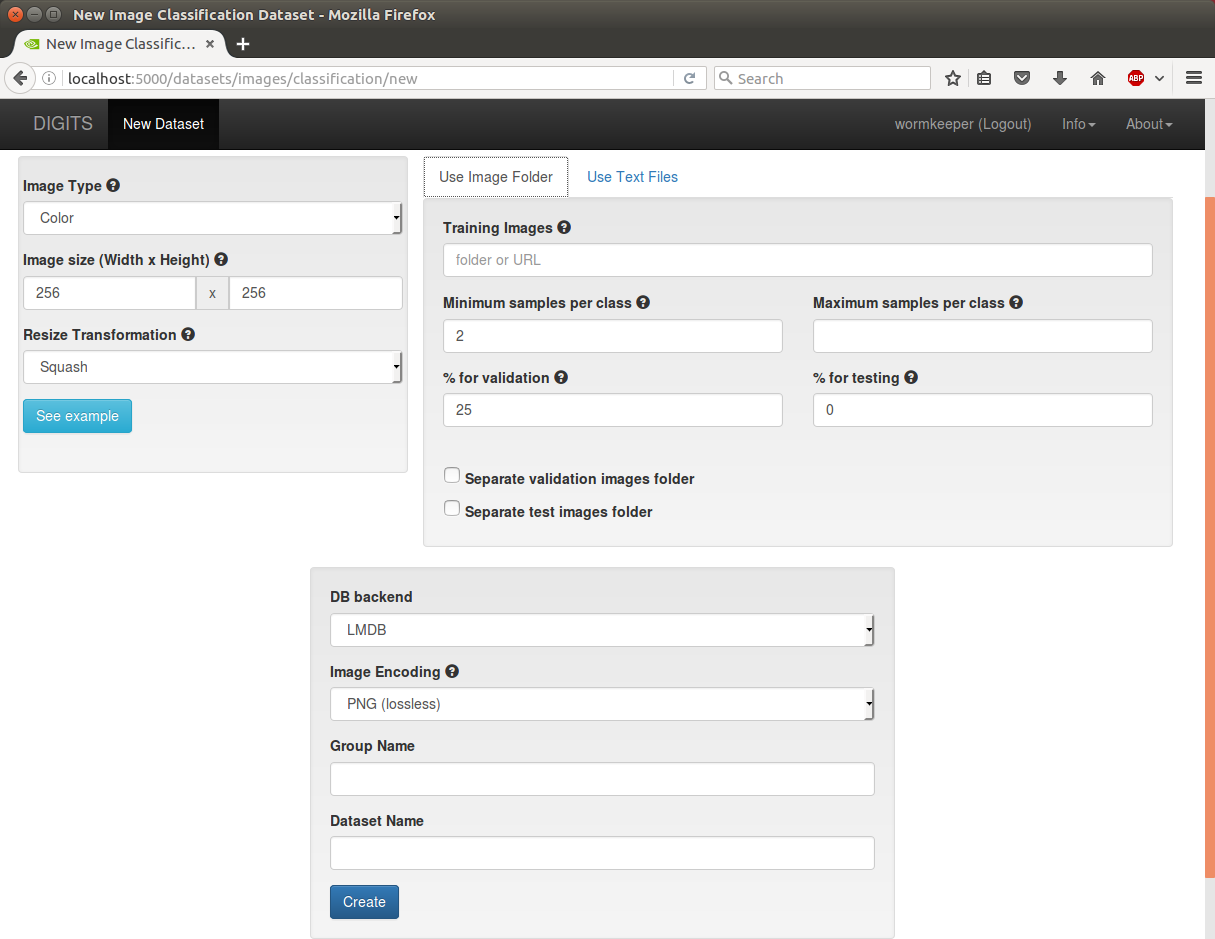The image size is (1215, 939).
Task: Click Minimum samples per class field
Action: pyautogui.click(x=613, y=336)
